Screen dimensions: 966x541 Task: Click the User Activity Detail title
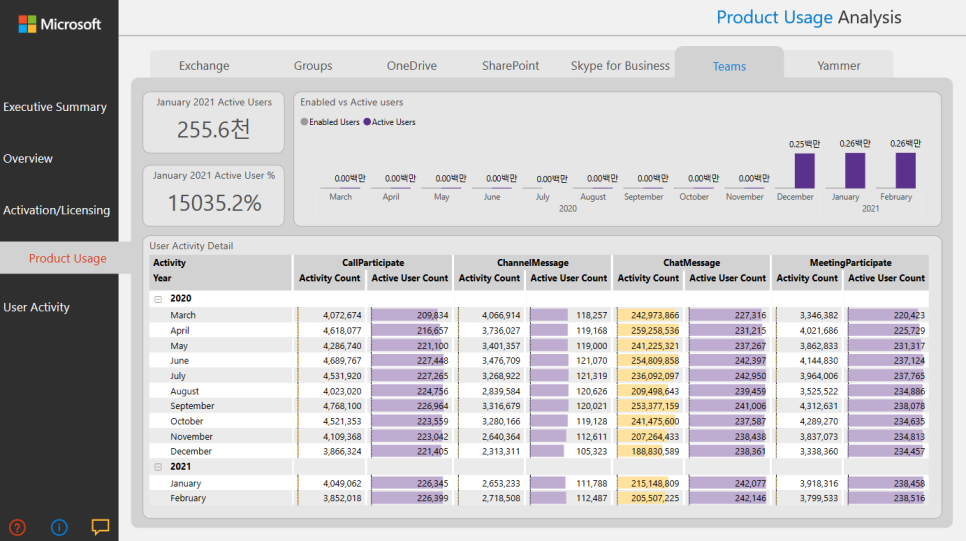point(191,245)
